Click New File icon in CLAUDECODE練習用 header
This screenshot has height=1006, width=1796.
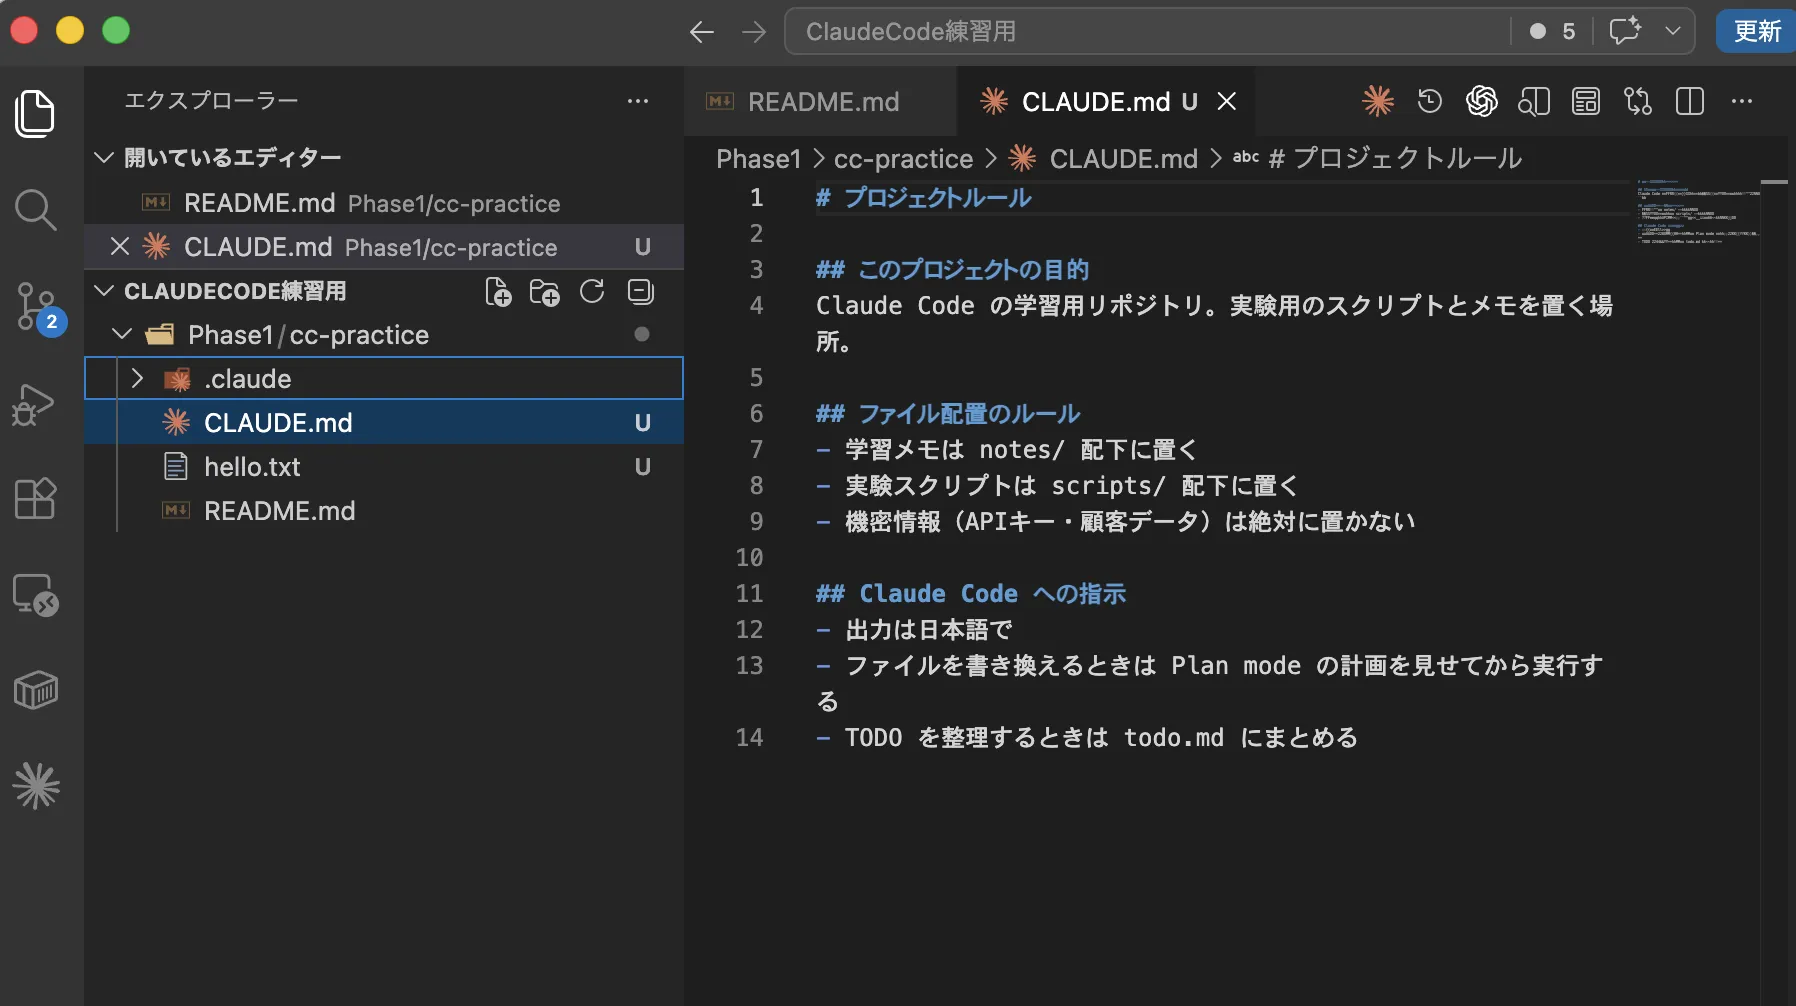click(x=498, y=292)
